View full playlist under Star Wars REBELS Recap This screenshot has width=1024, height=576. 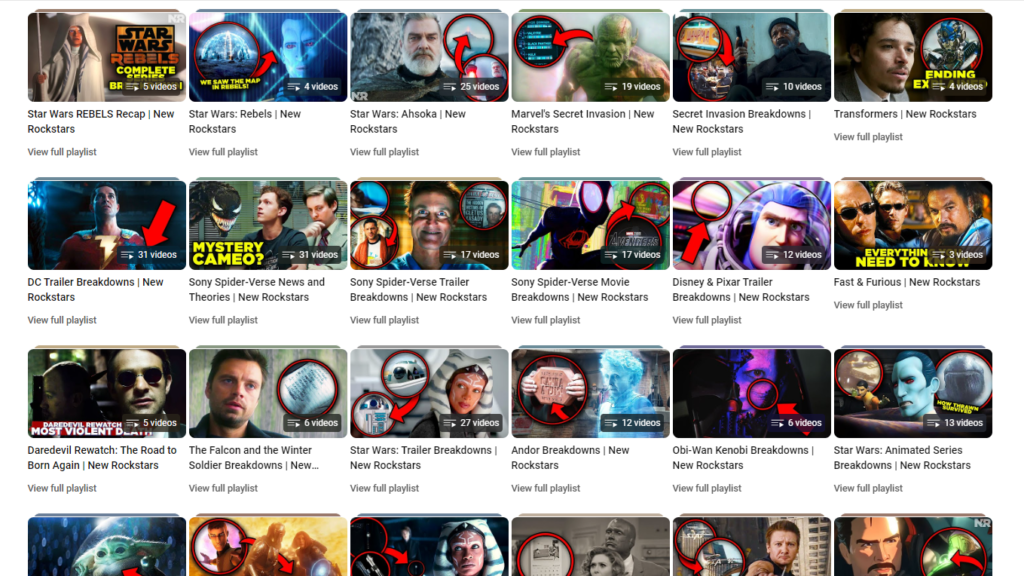(x=62, y=152)
